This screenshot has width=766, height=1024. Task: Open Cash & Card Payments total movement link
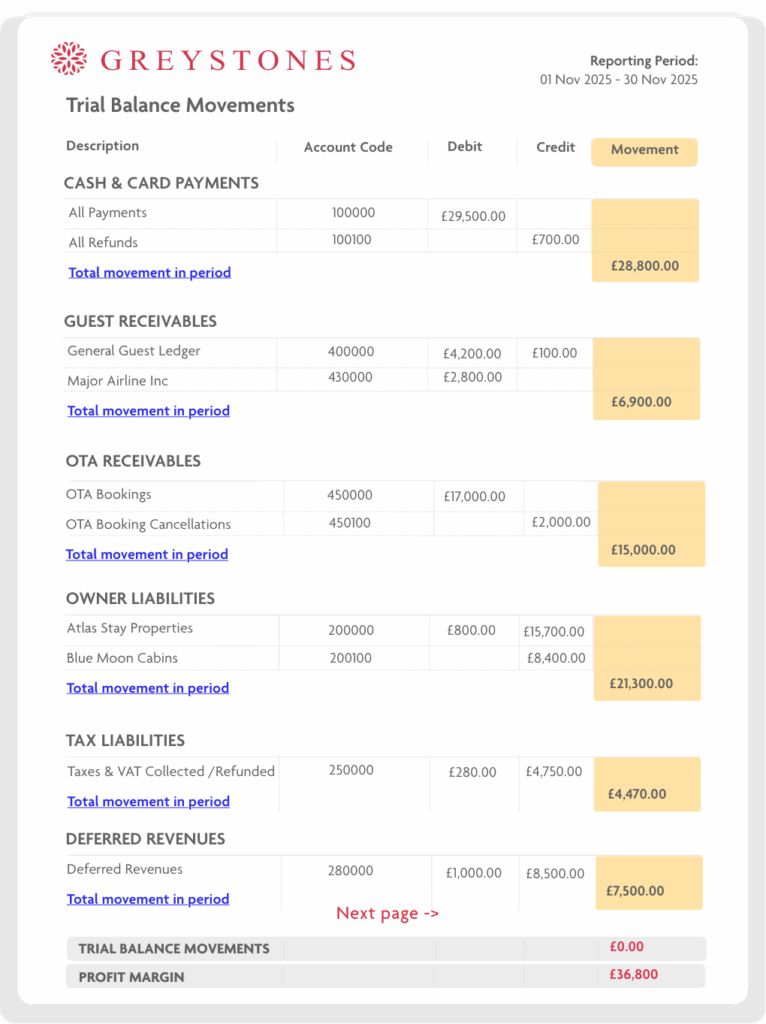pos(149,272)
